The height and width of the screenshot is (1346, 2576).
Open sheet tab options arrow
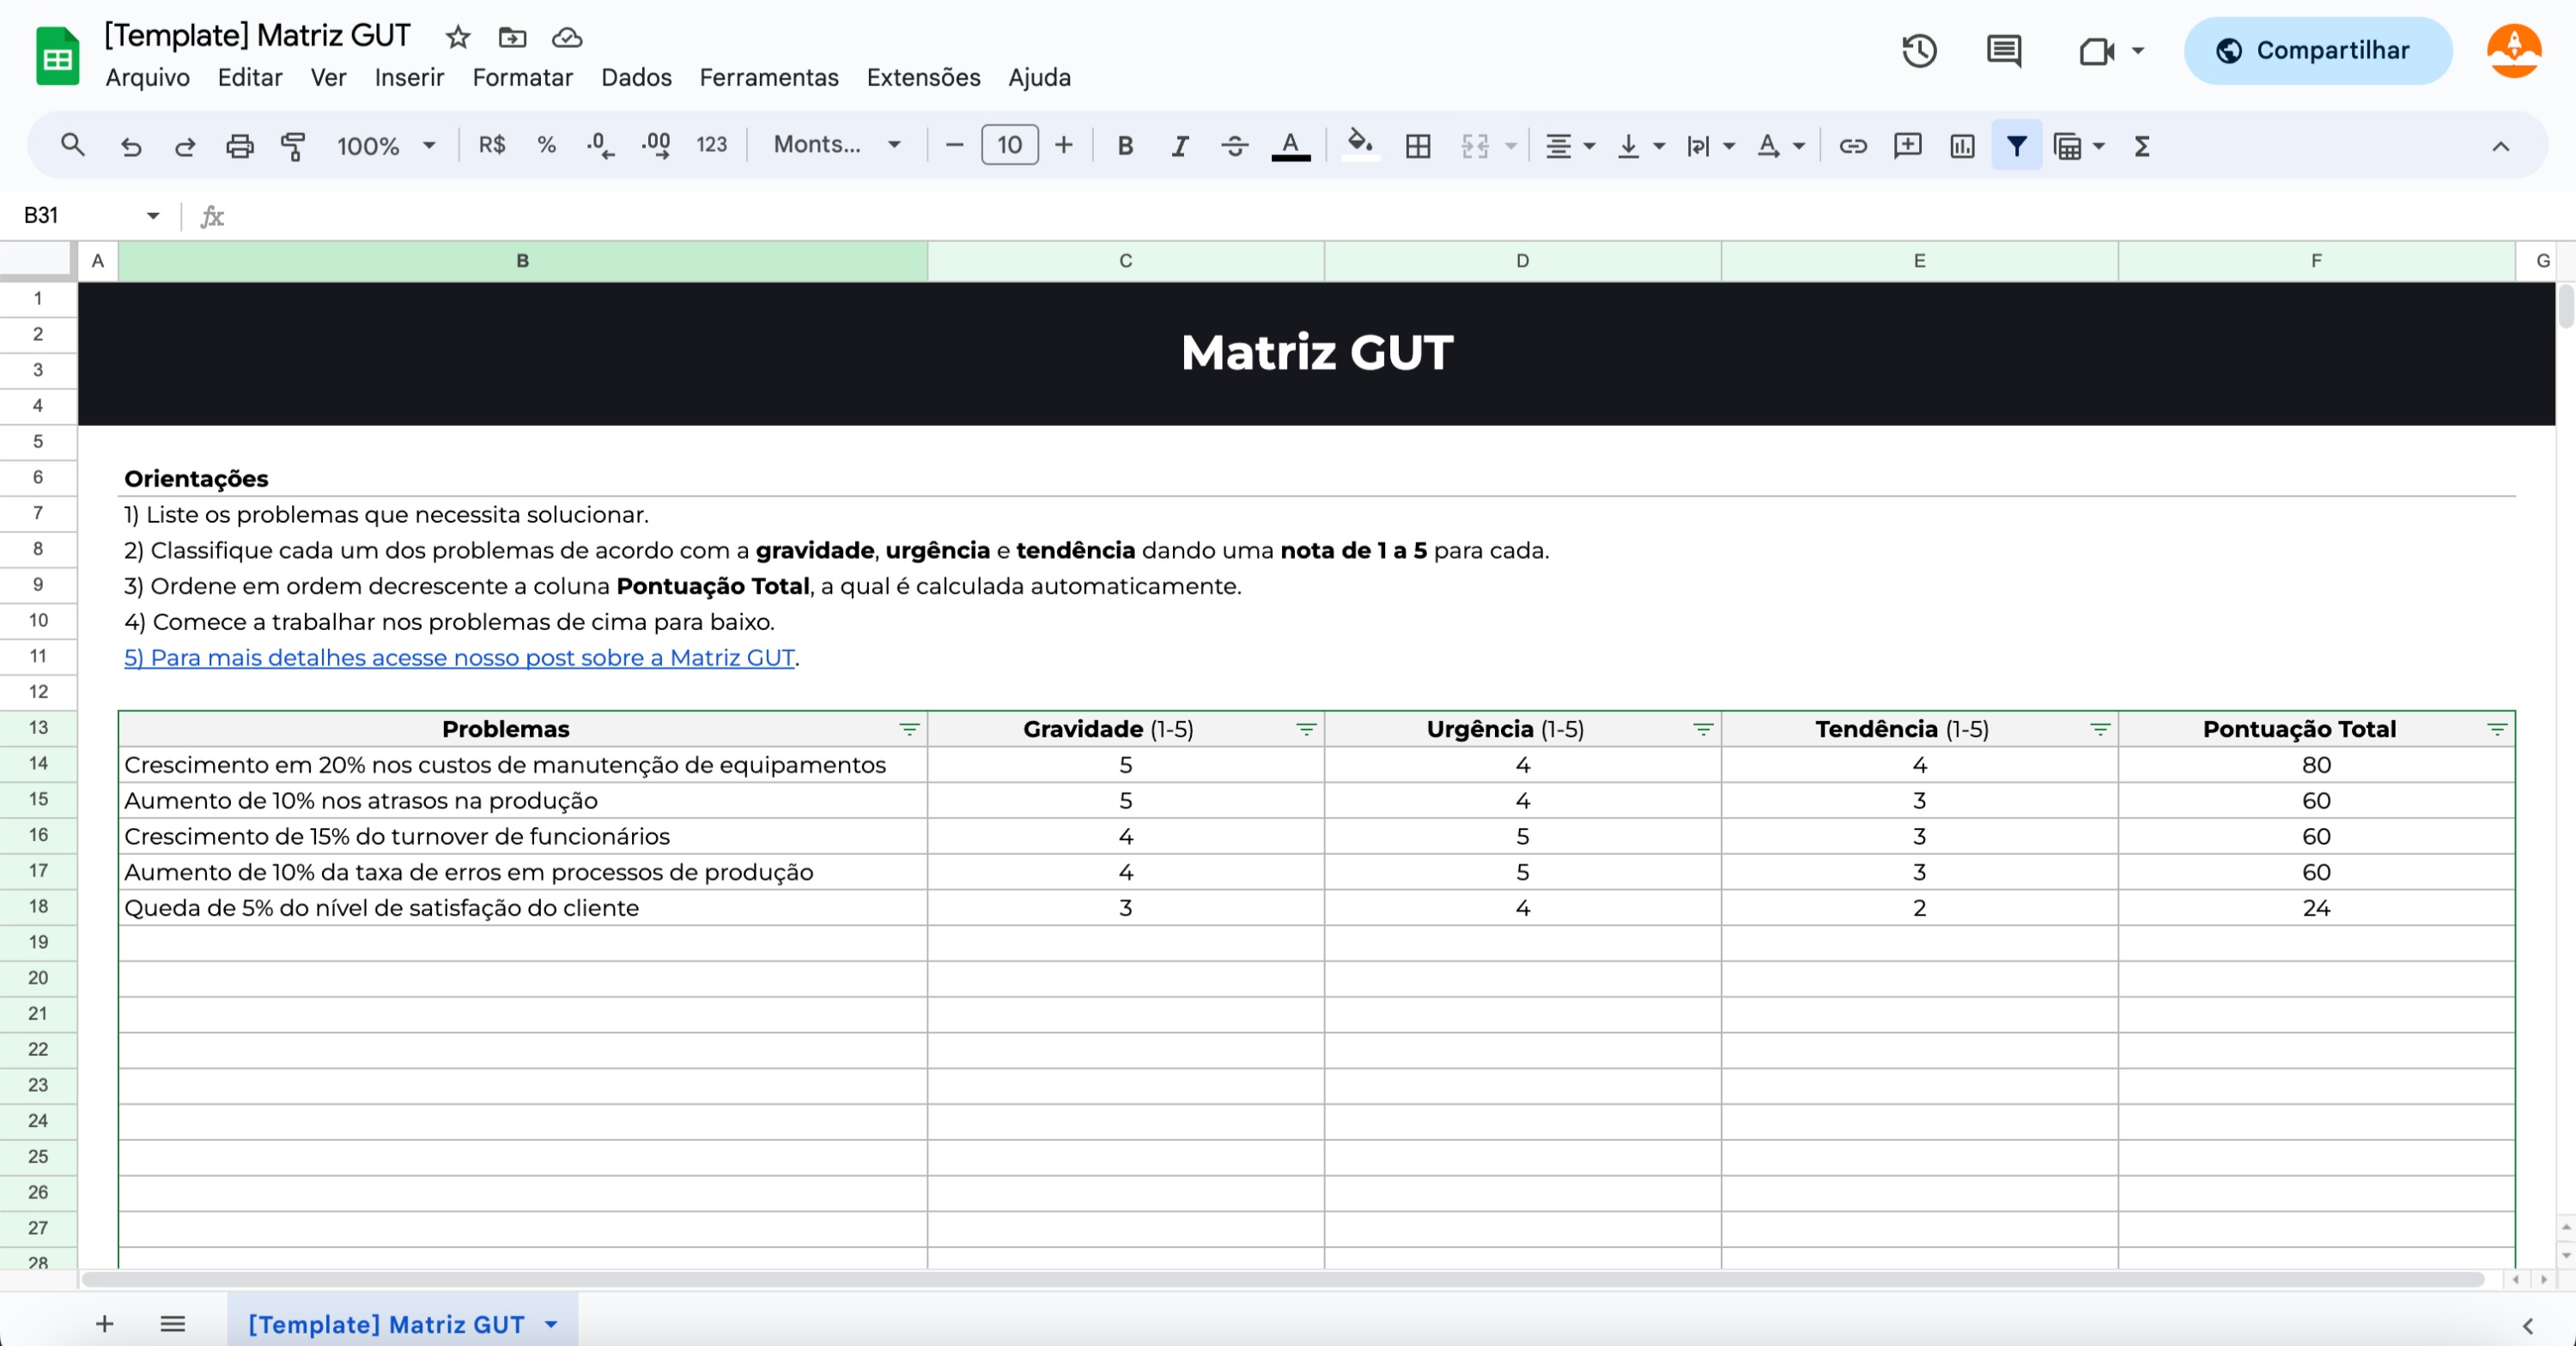(x=551, y=1324)
